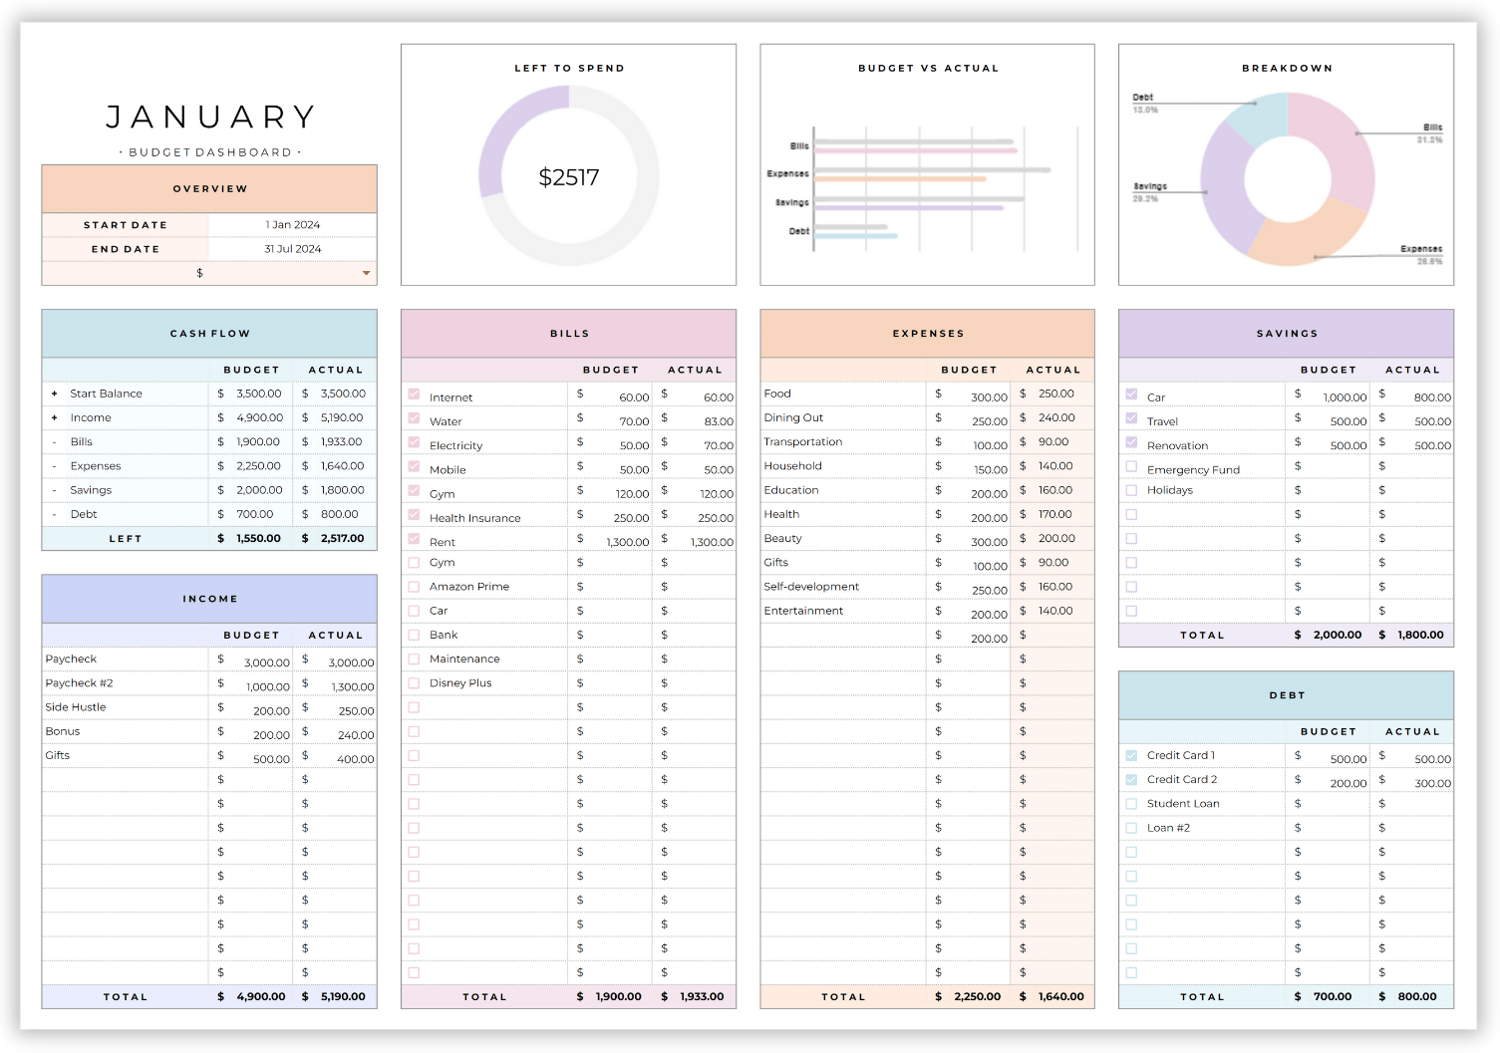Select the Credit Card 2 actual 300.00
Image resolution: width=1500 pixels, height=1053 pixels.
[1432, 783]
